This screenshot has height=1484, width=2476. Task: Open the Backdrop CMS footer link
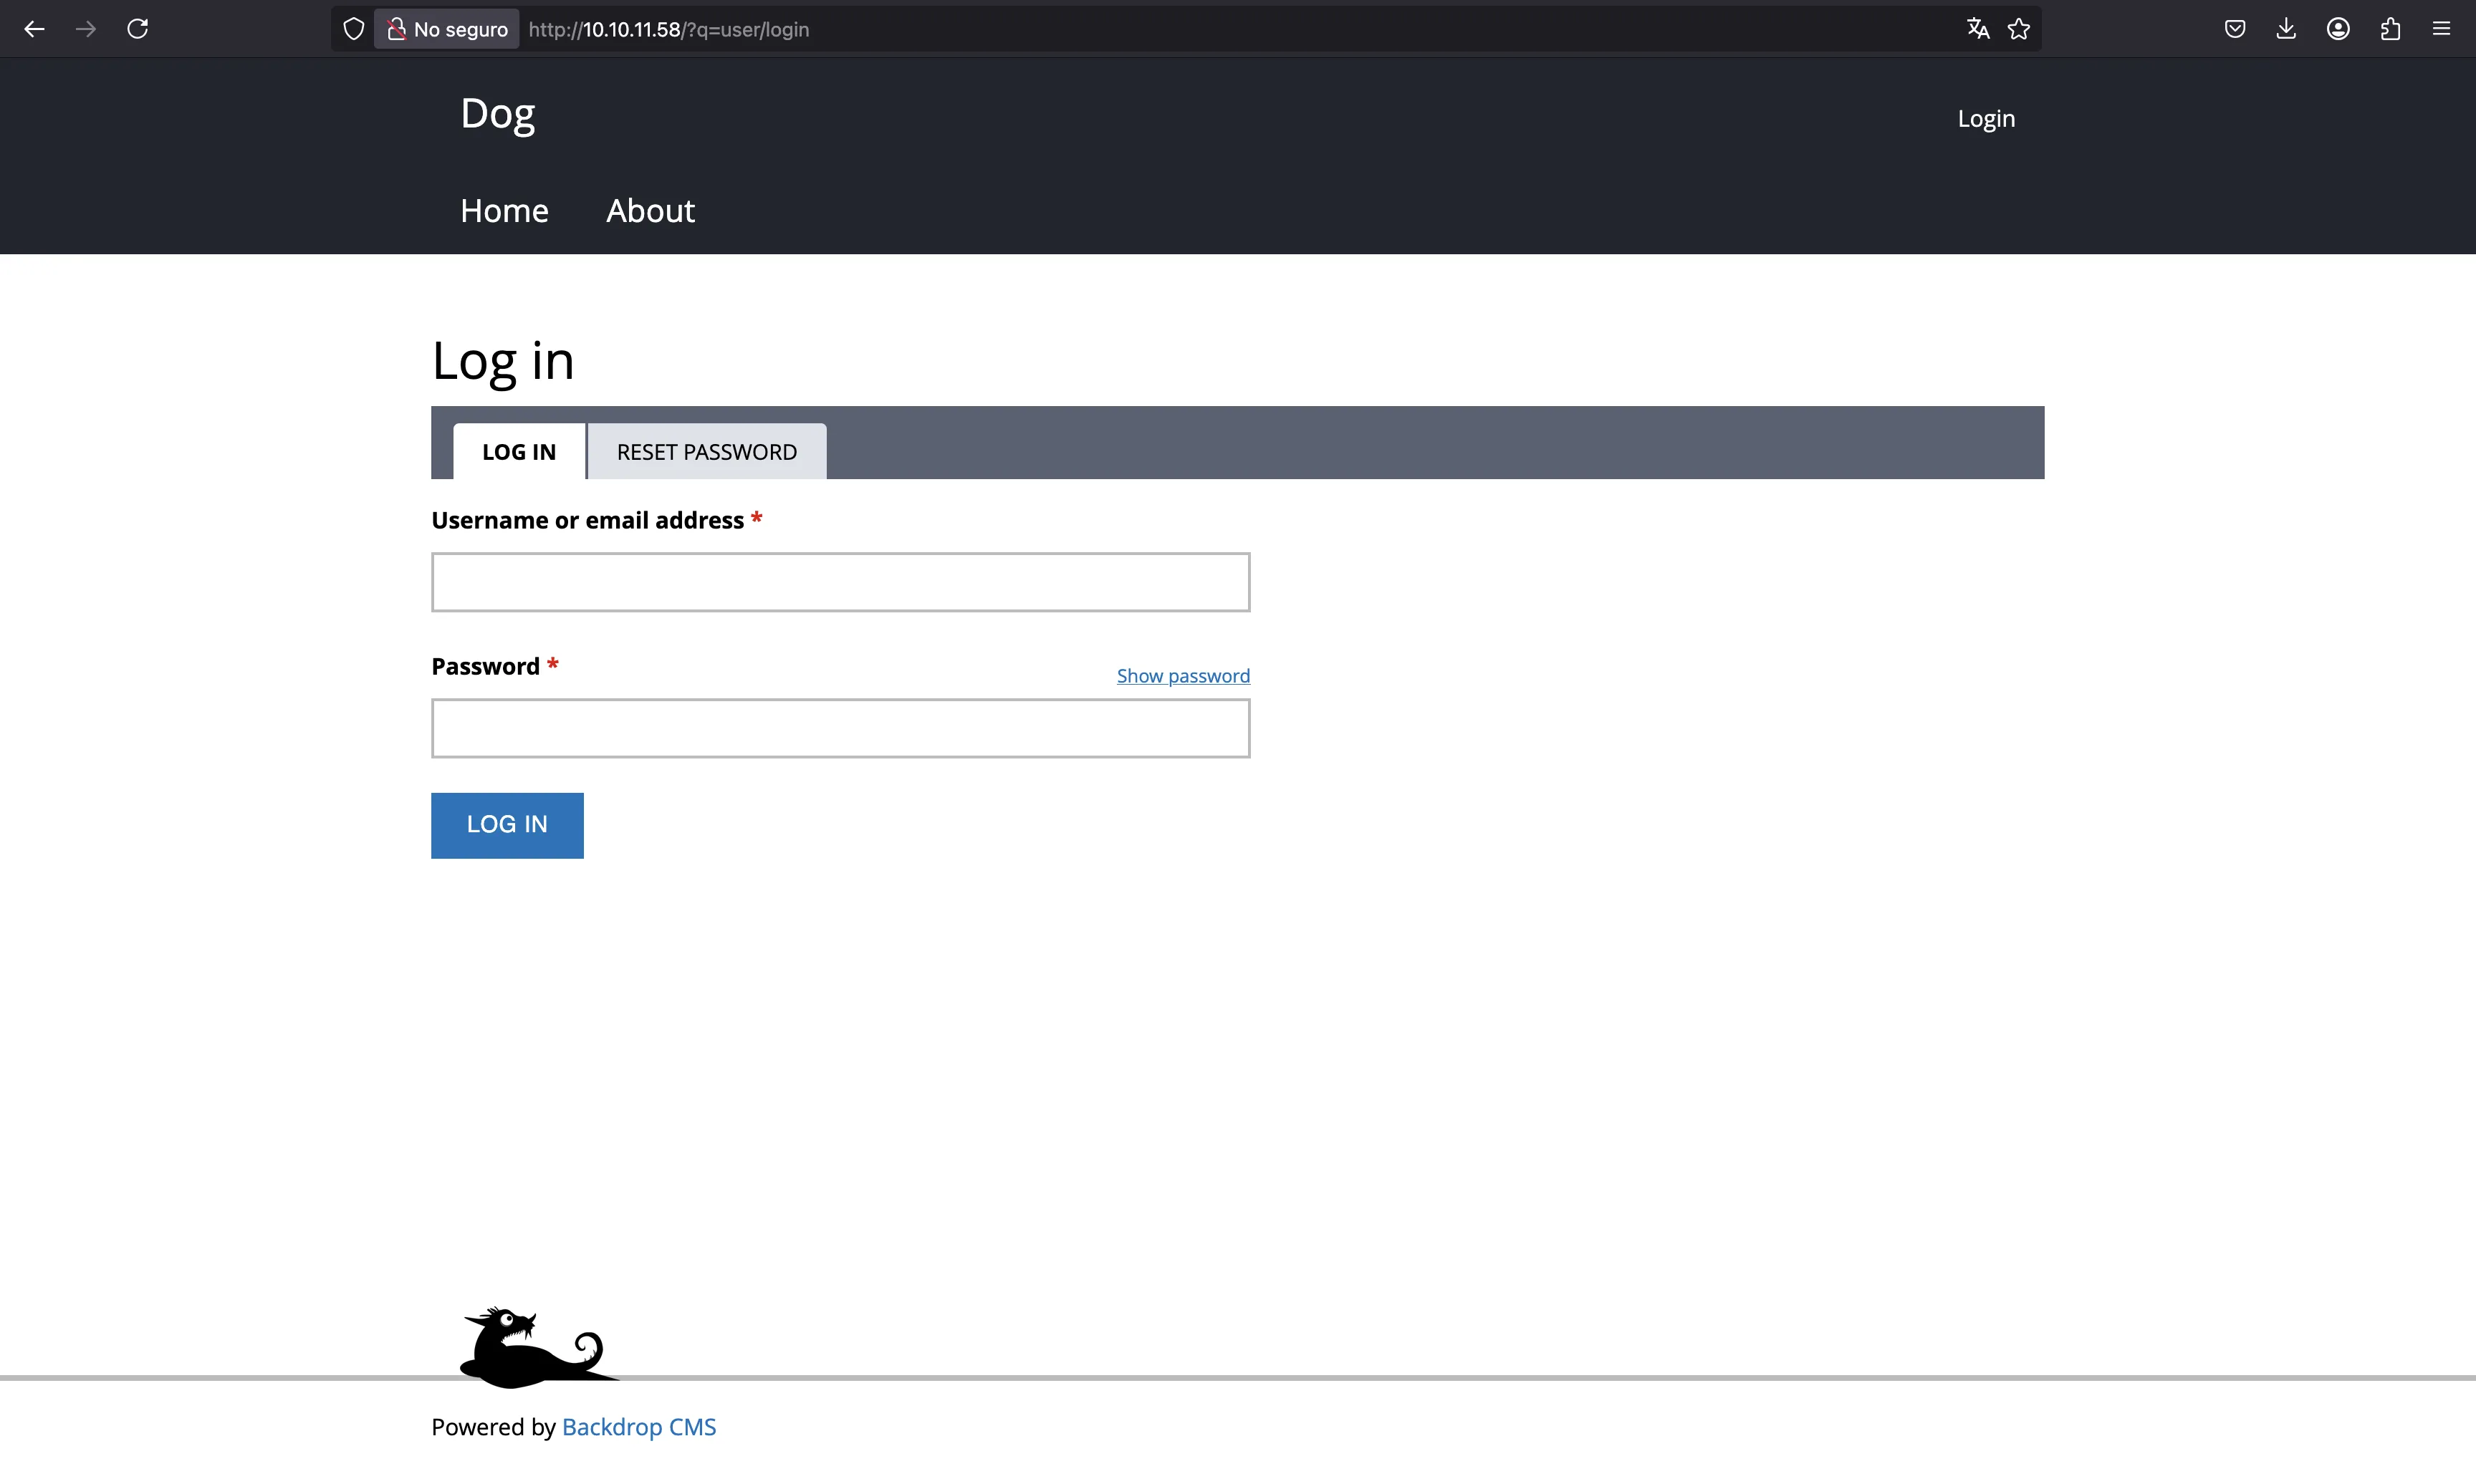pyautogui.click(x=638, y=1427)
